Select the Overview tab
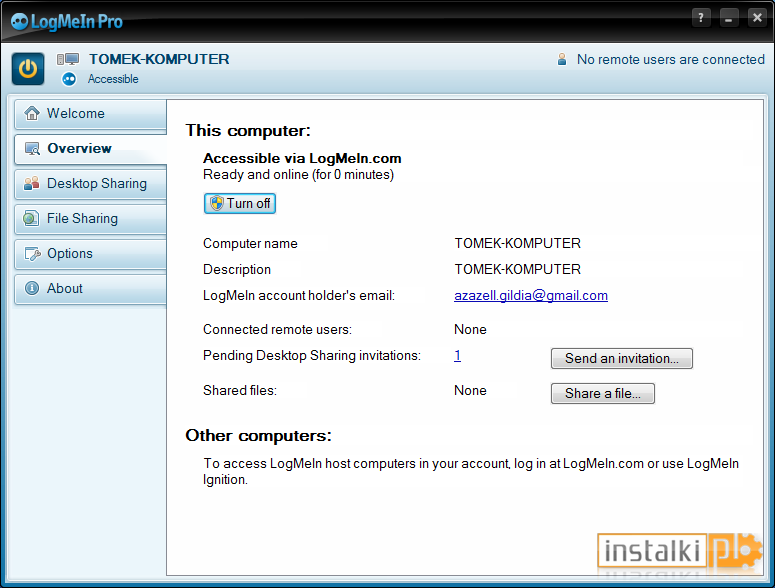Viewport: 775px width, 588px height. pos(90,149)
